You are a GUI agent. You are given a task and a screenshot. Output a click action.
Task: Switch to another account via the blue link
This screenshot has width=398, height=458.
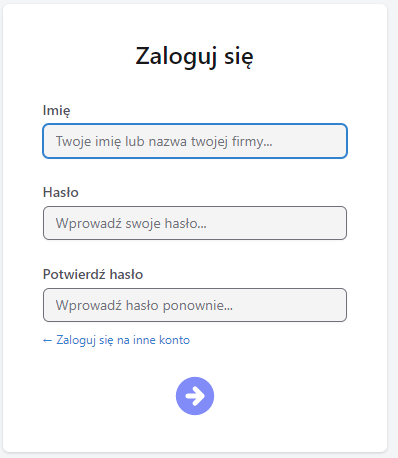point(116,340)
